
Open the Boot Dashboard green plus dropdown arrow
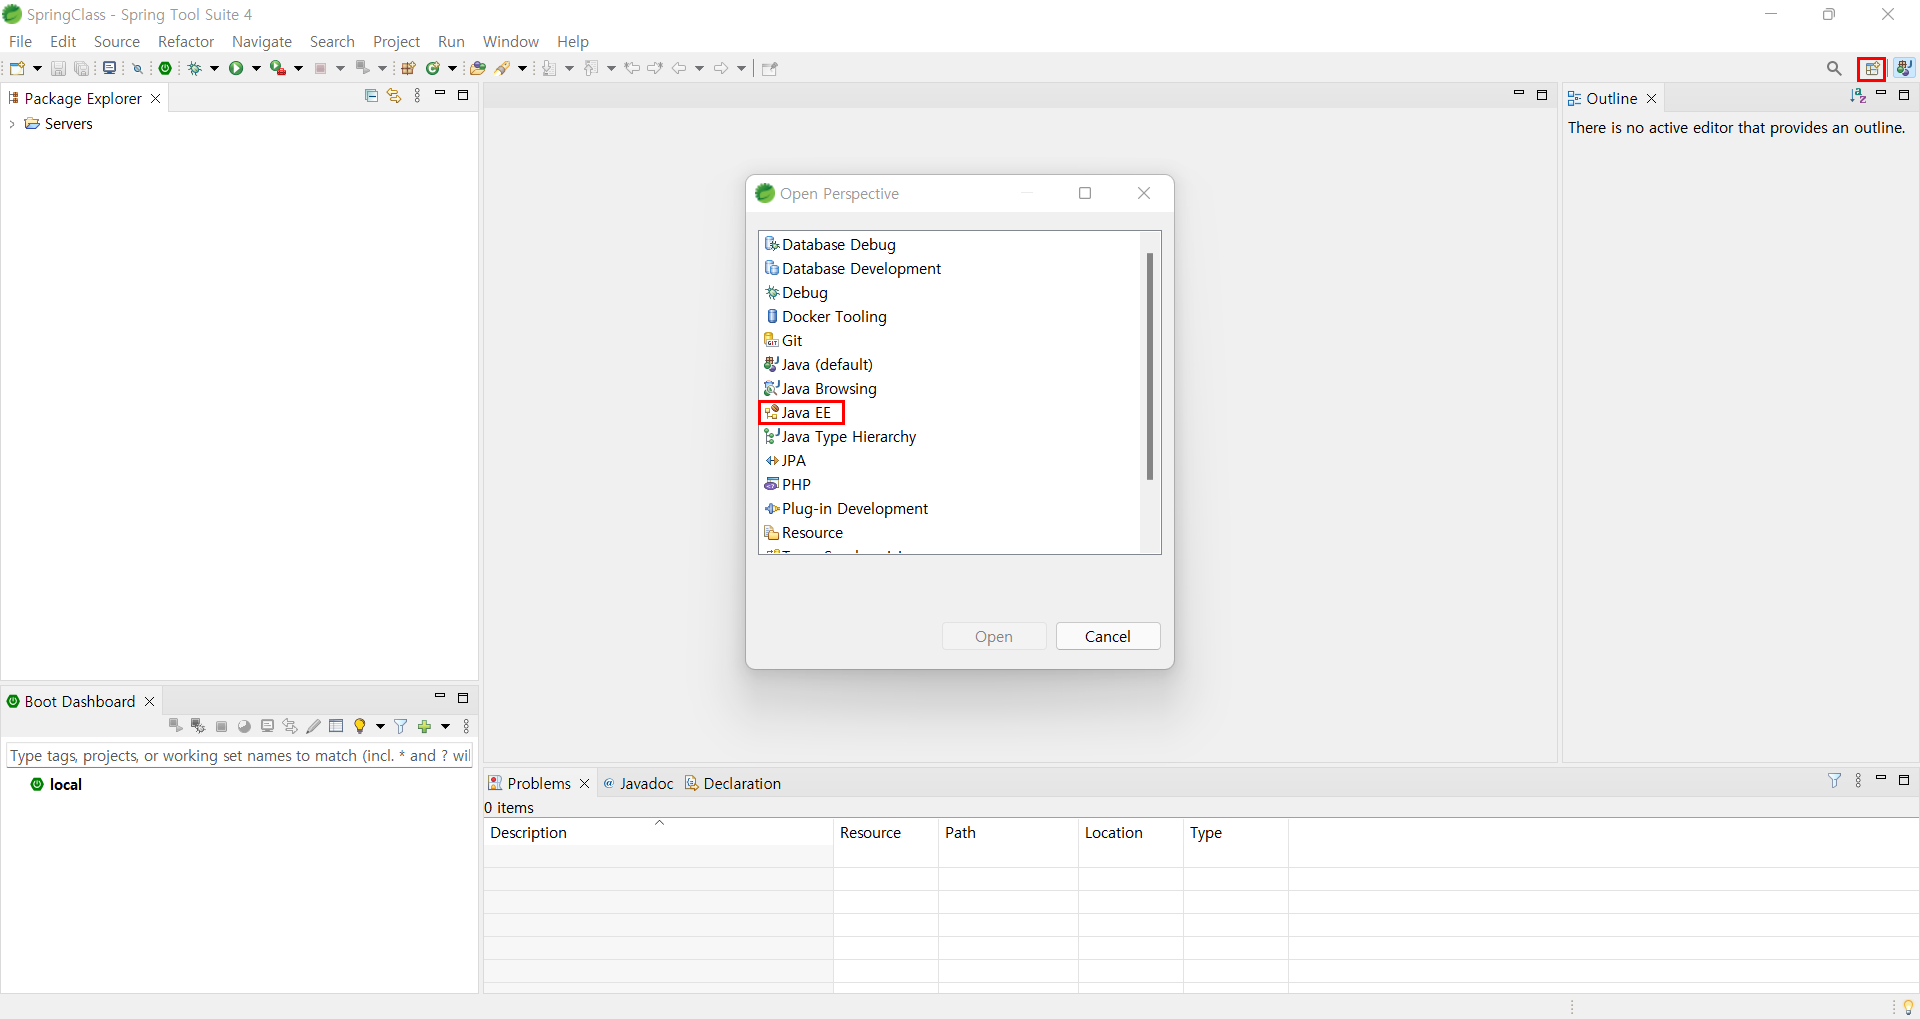(x=445, y=726)
